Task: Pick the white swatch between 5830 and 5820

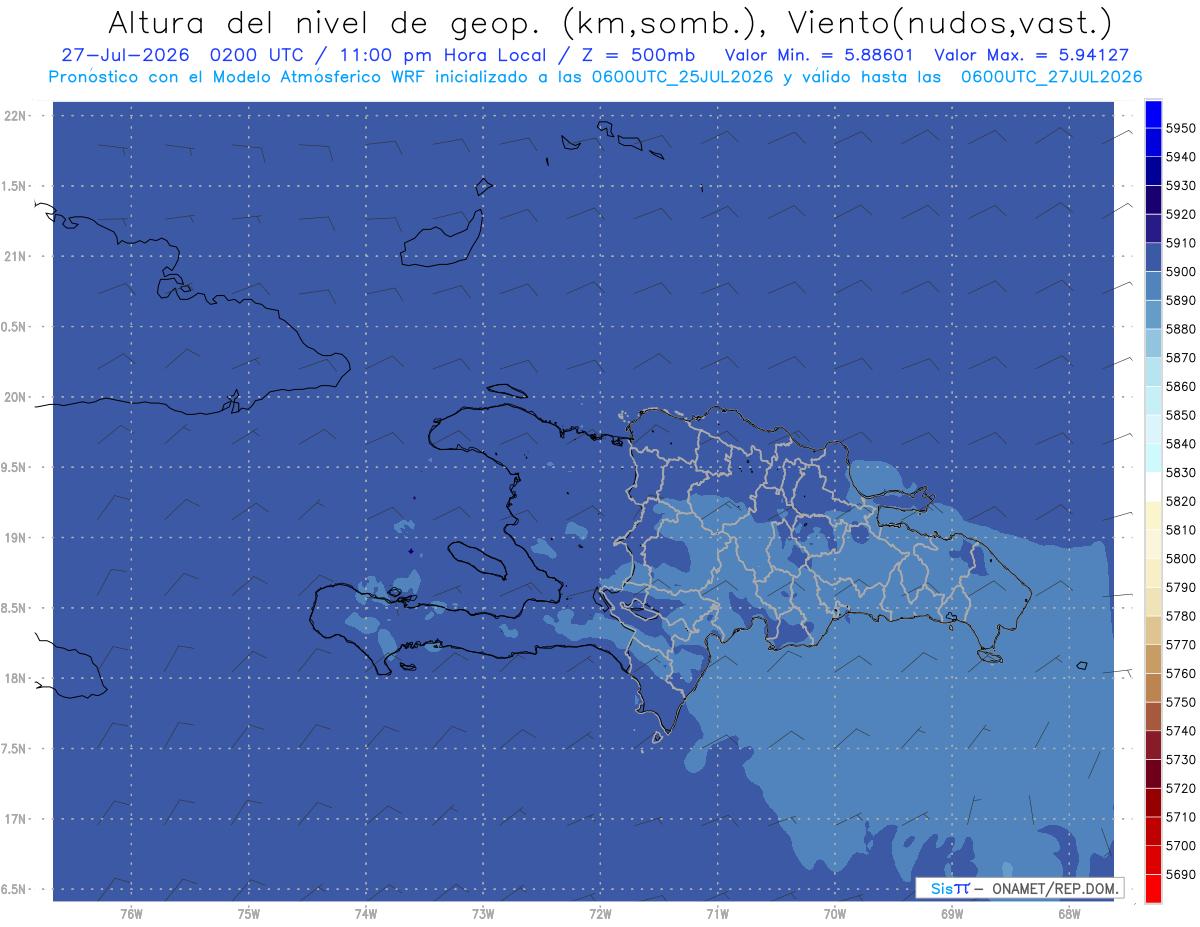Action: coord(1153,487)
